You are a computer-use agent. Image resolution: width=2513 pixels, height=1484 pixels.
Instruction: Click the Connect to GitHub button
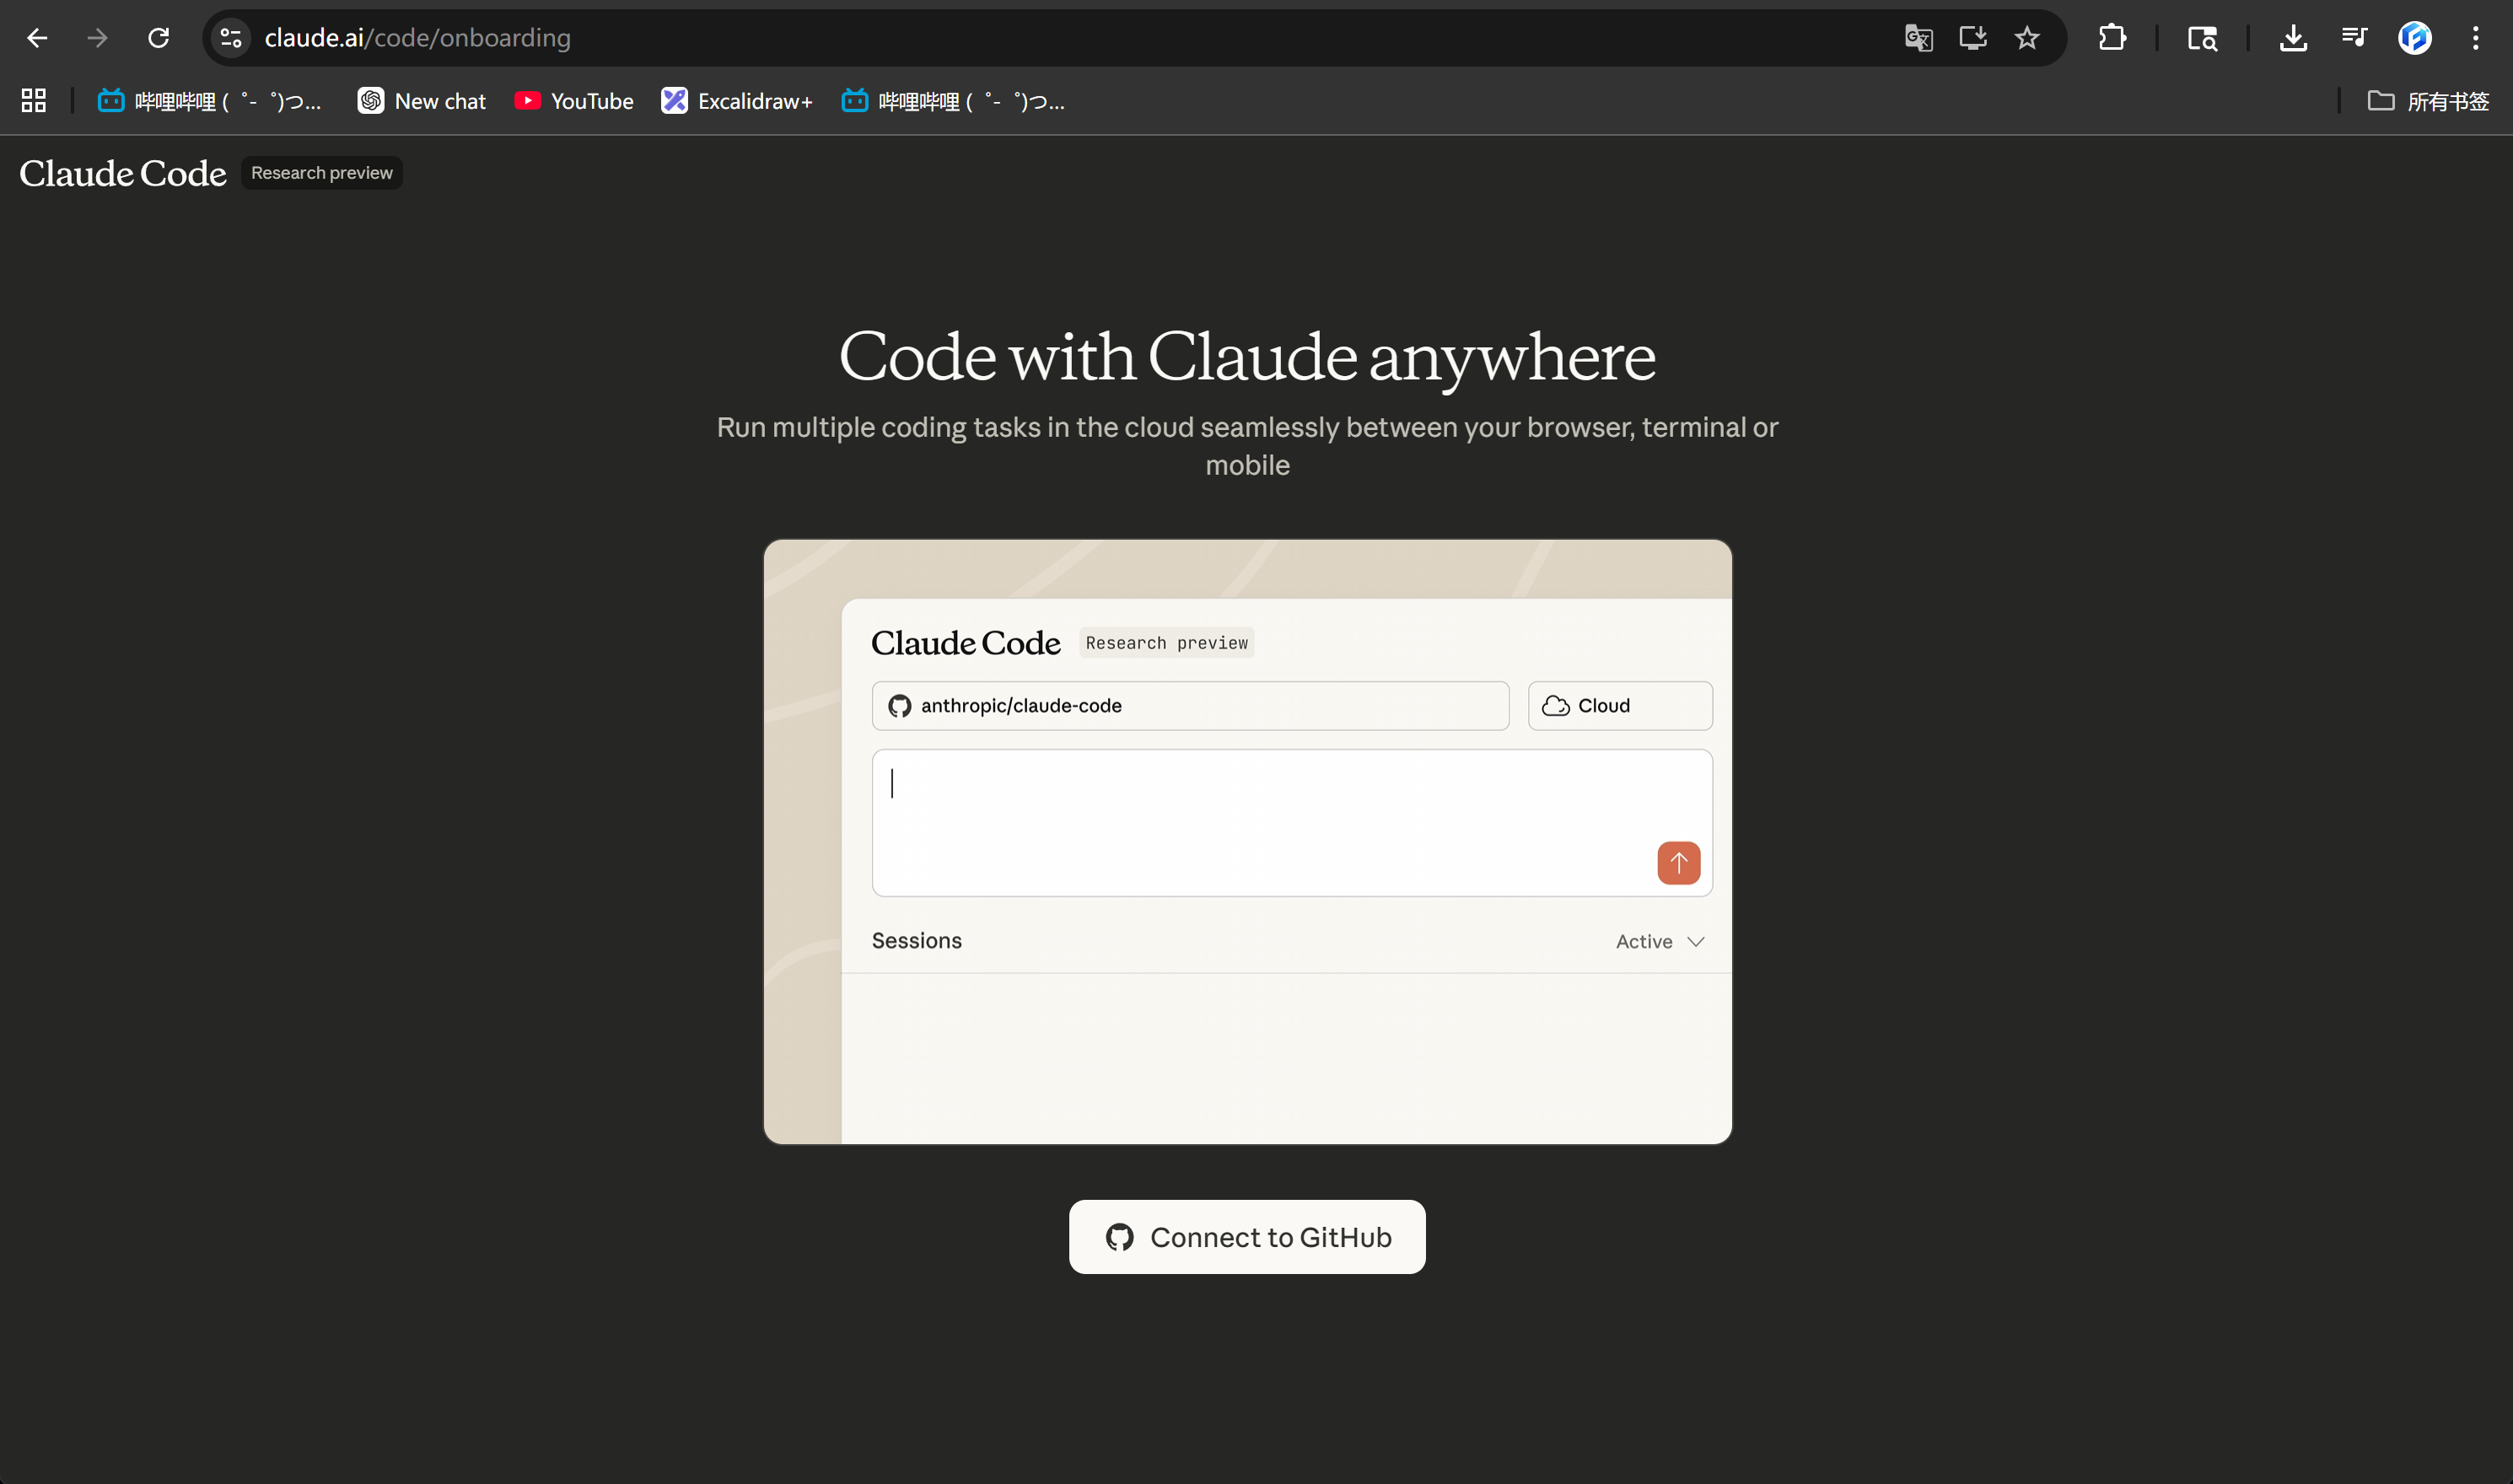click(x=1247, y=1237)
